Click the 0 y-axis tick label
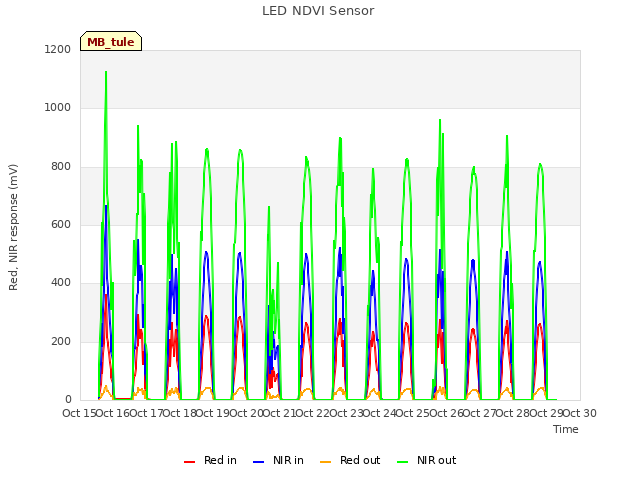 coord(68,400)
